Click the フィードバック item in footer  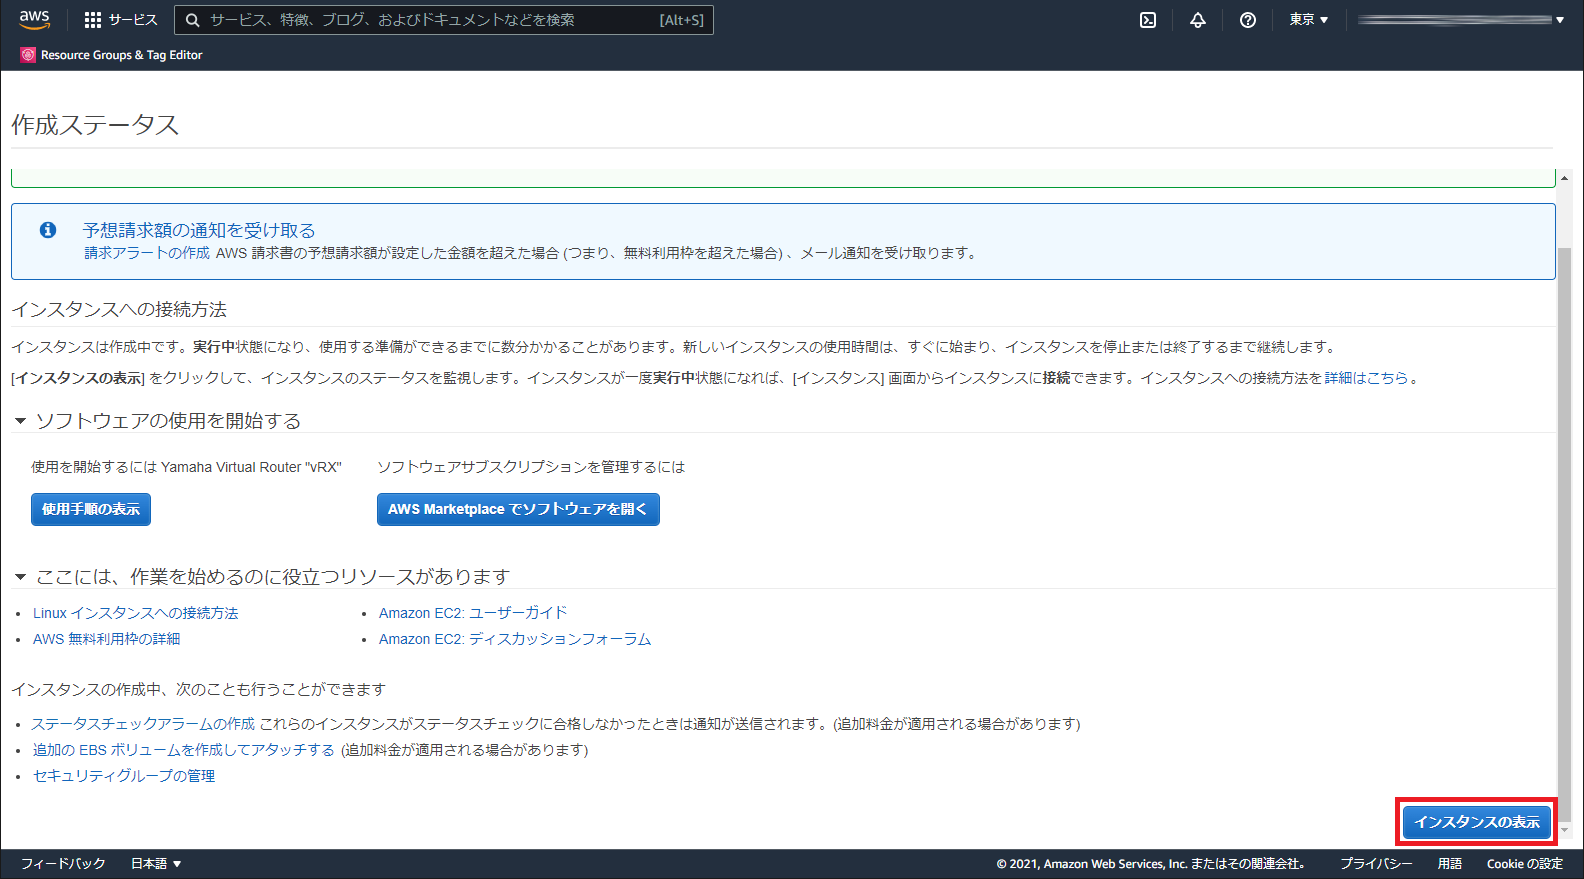(x=63, y=864)
